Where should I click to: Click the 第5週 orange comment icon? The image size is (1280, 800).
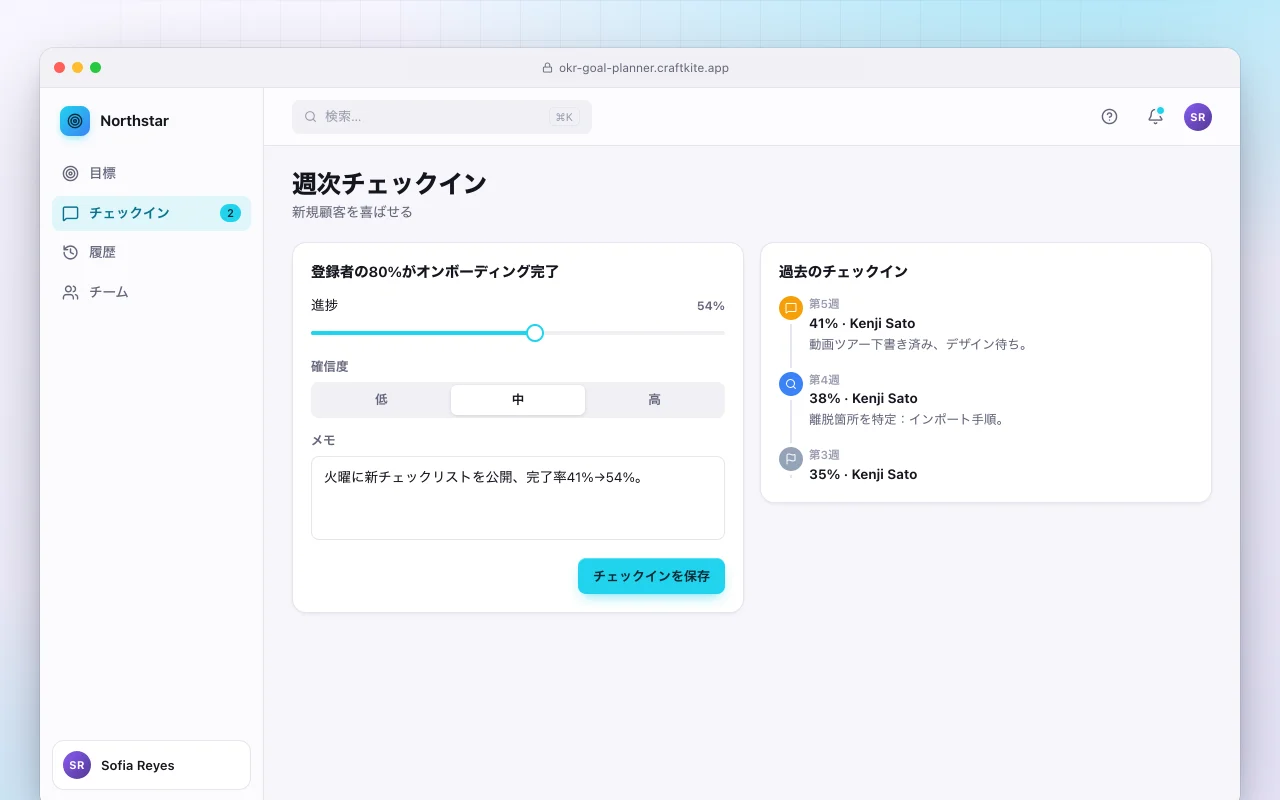[x=791, y=308]
